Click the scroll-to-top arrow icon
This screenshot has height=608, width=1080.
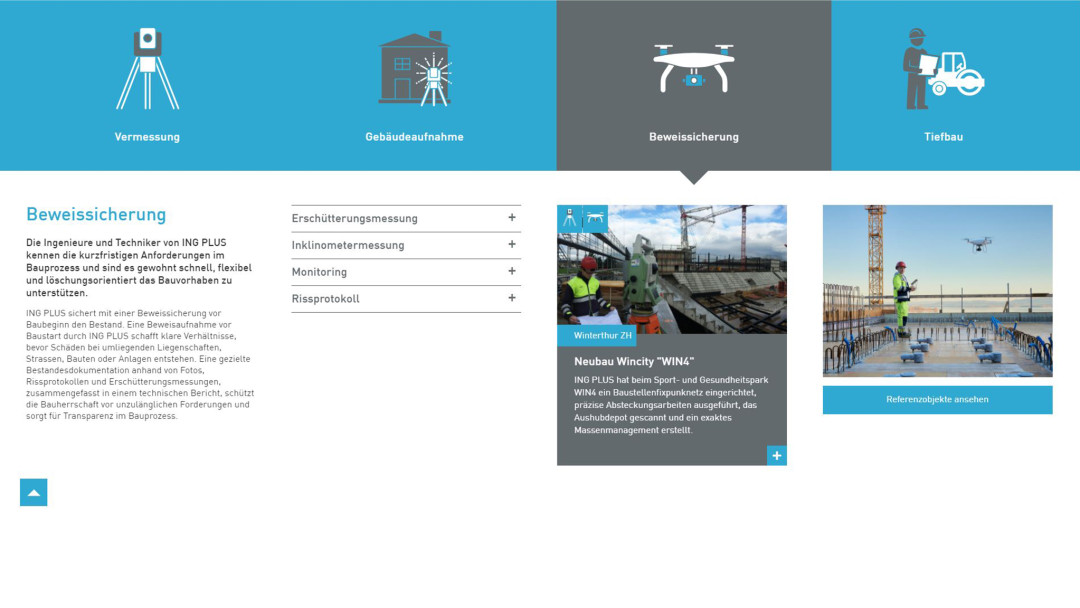[x=33, y=492]
